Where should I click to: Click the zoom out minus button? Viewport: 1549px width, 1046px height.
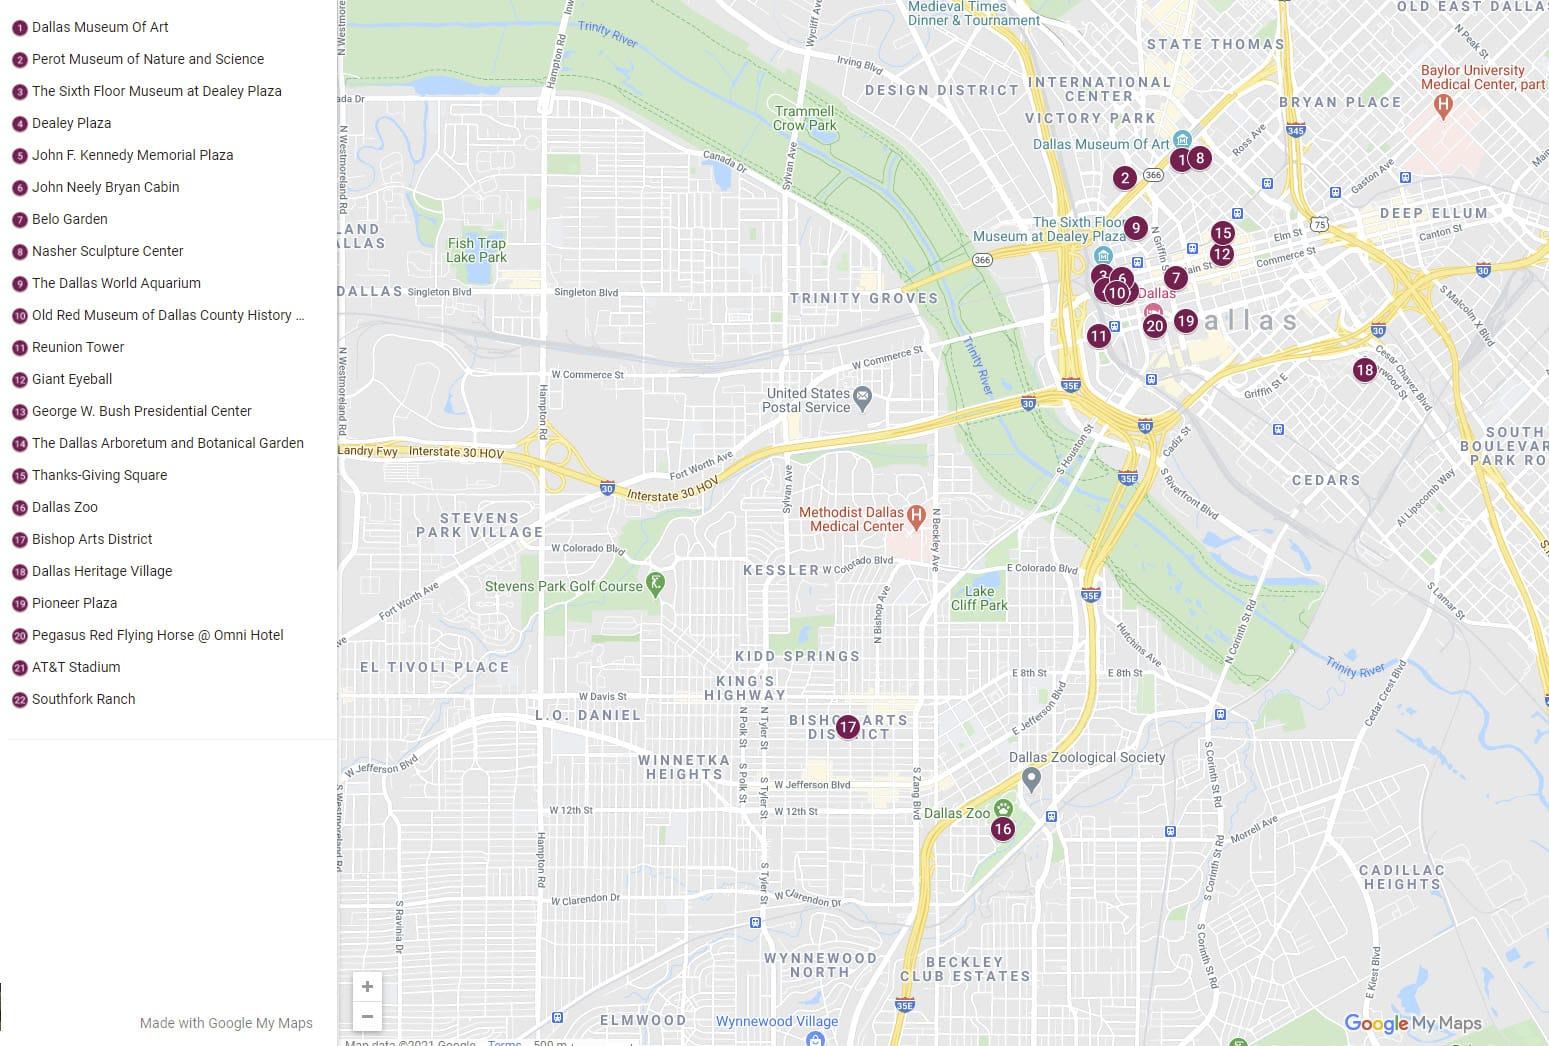point(367,1017)
